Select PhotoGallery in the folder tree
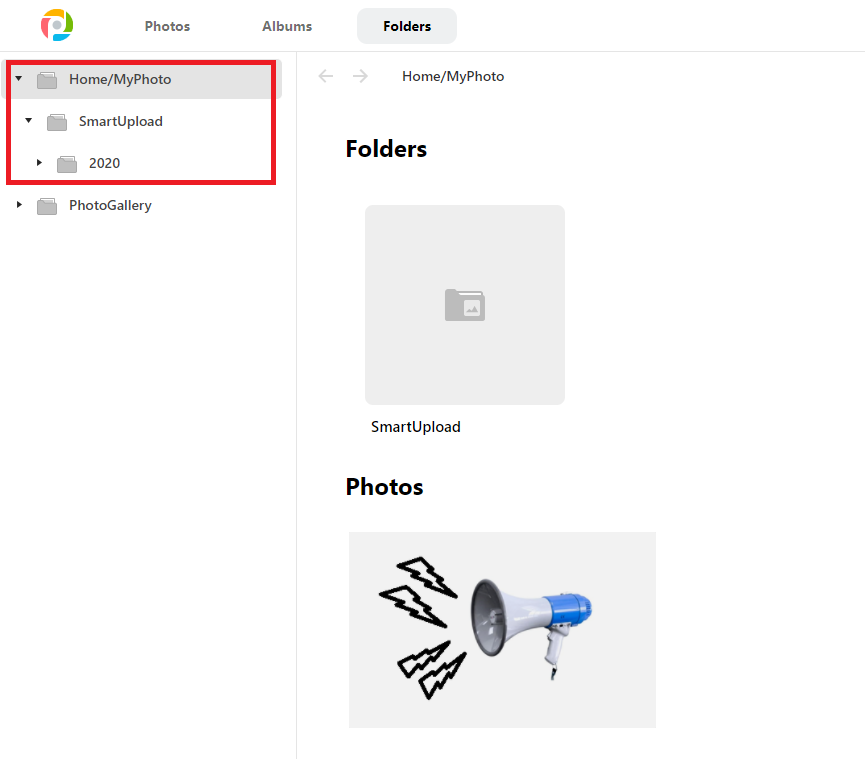Viewport: 865px width, 759px height. [110, 205]
